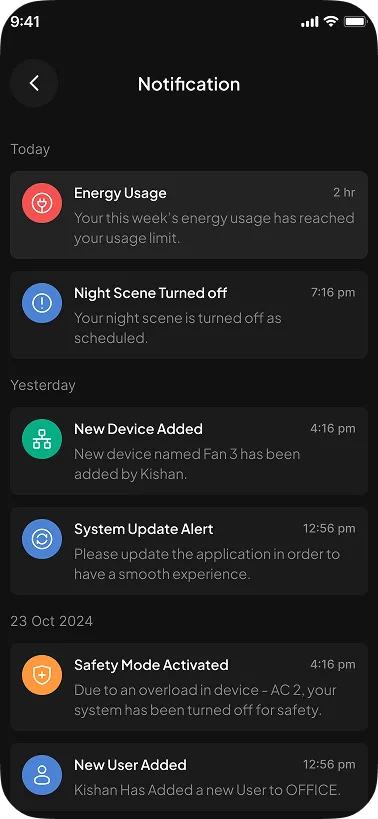Tap the Wi-Fi status icon
The image size is (378, 819).
(x=330, y=21)
